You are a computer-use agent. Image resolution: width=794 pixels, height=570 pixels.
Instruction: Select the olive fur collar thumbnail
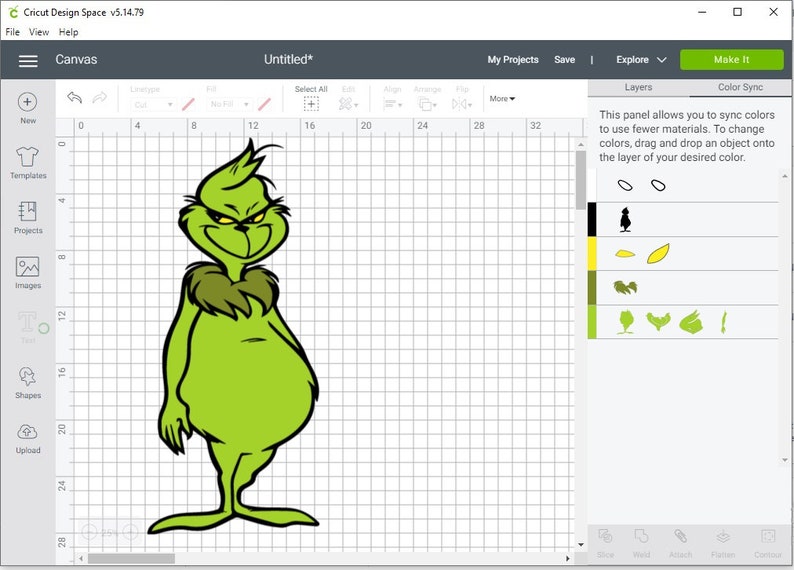625,288
